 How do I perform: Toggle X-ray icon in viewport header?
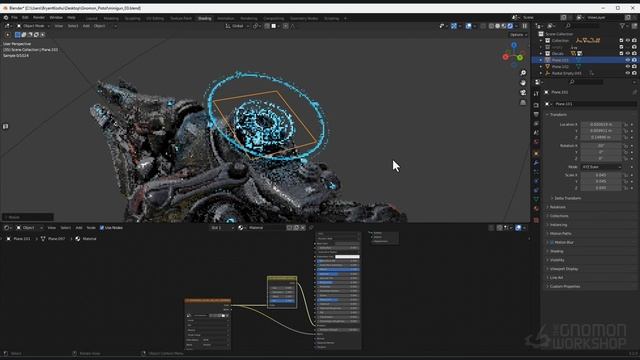(x=483, y=26)
